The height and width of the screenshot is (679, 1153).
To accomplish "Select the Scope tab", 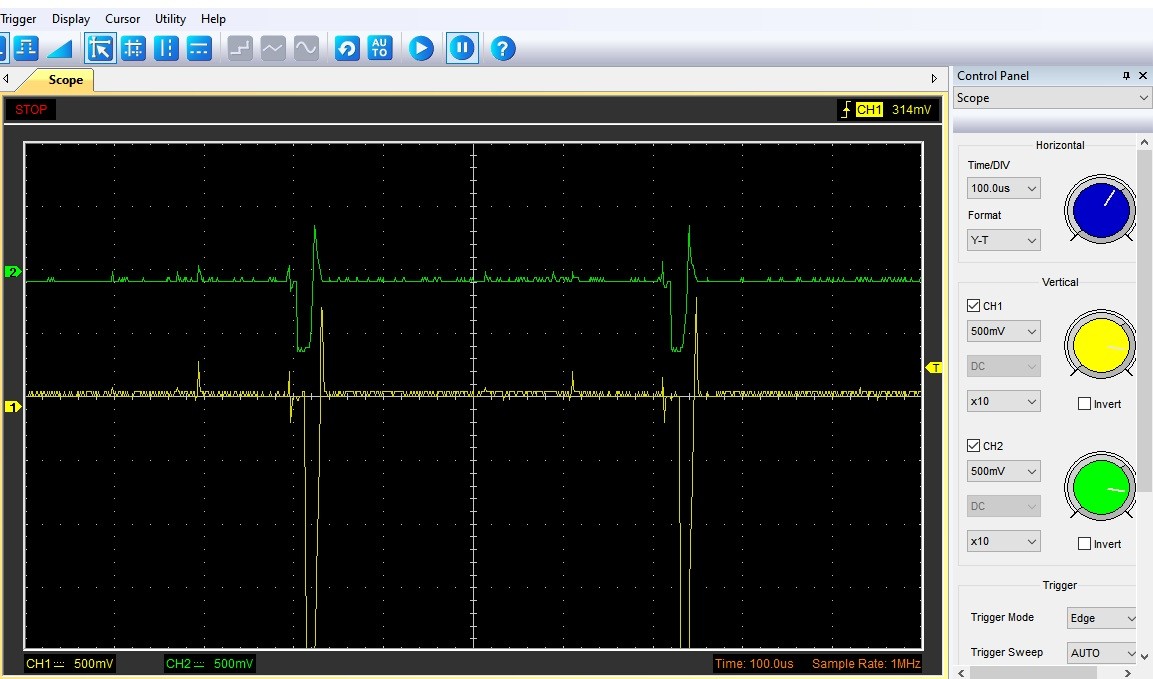I will click(65, 80).
